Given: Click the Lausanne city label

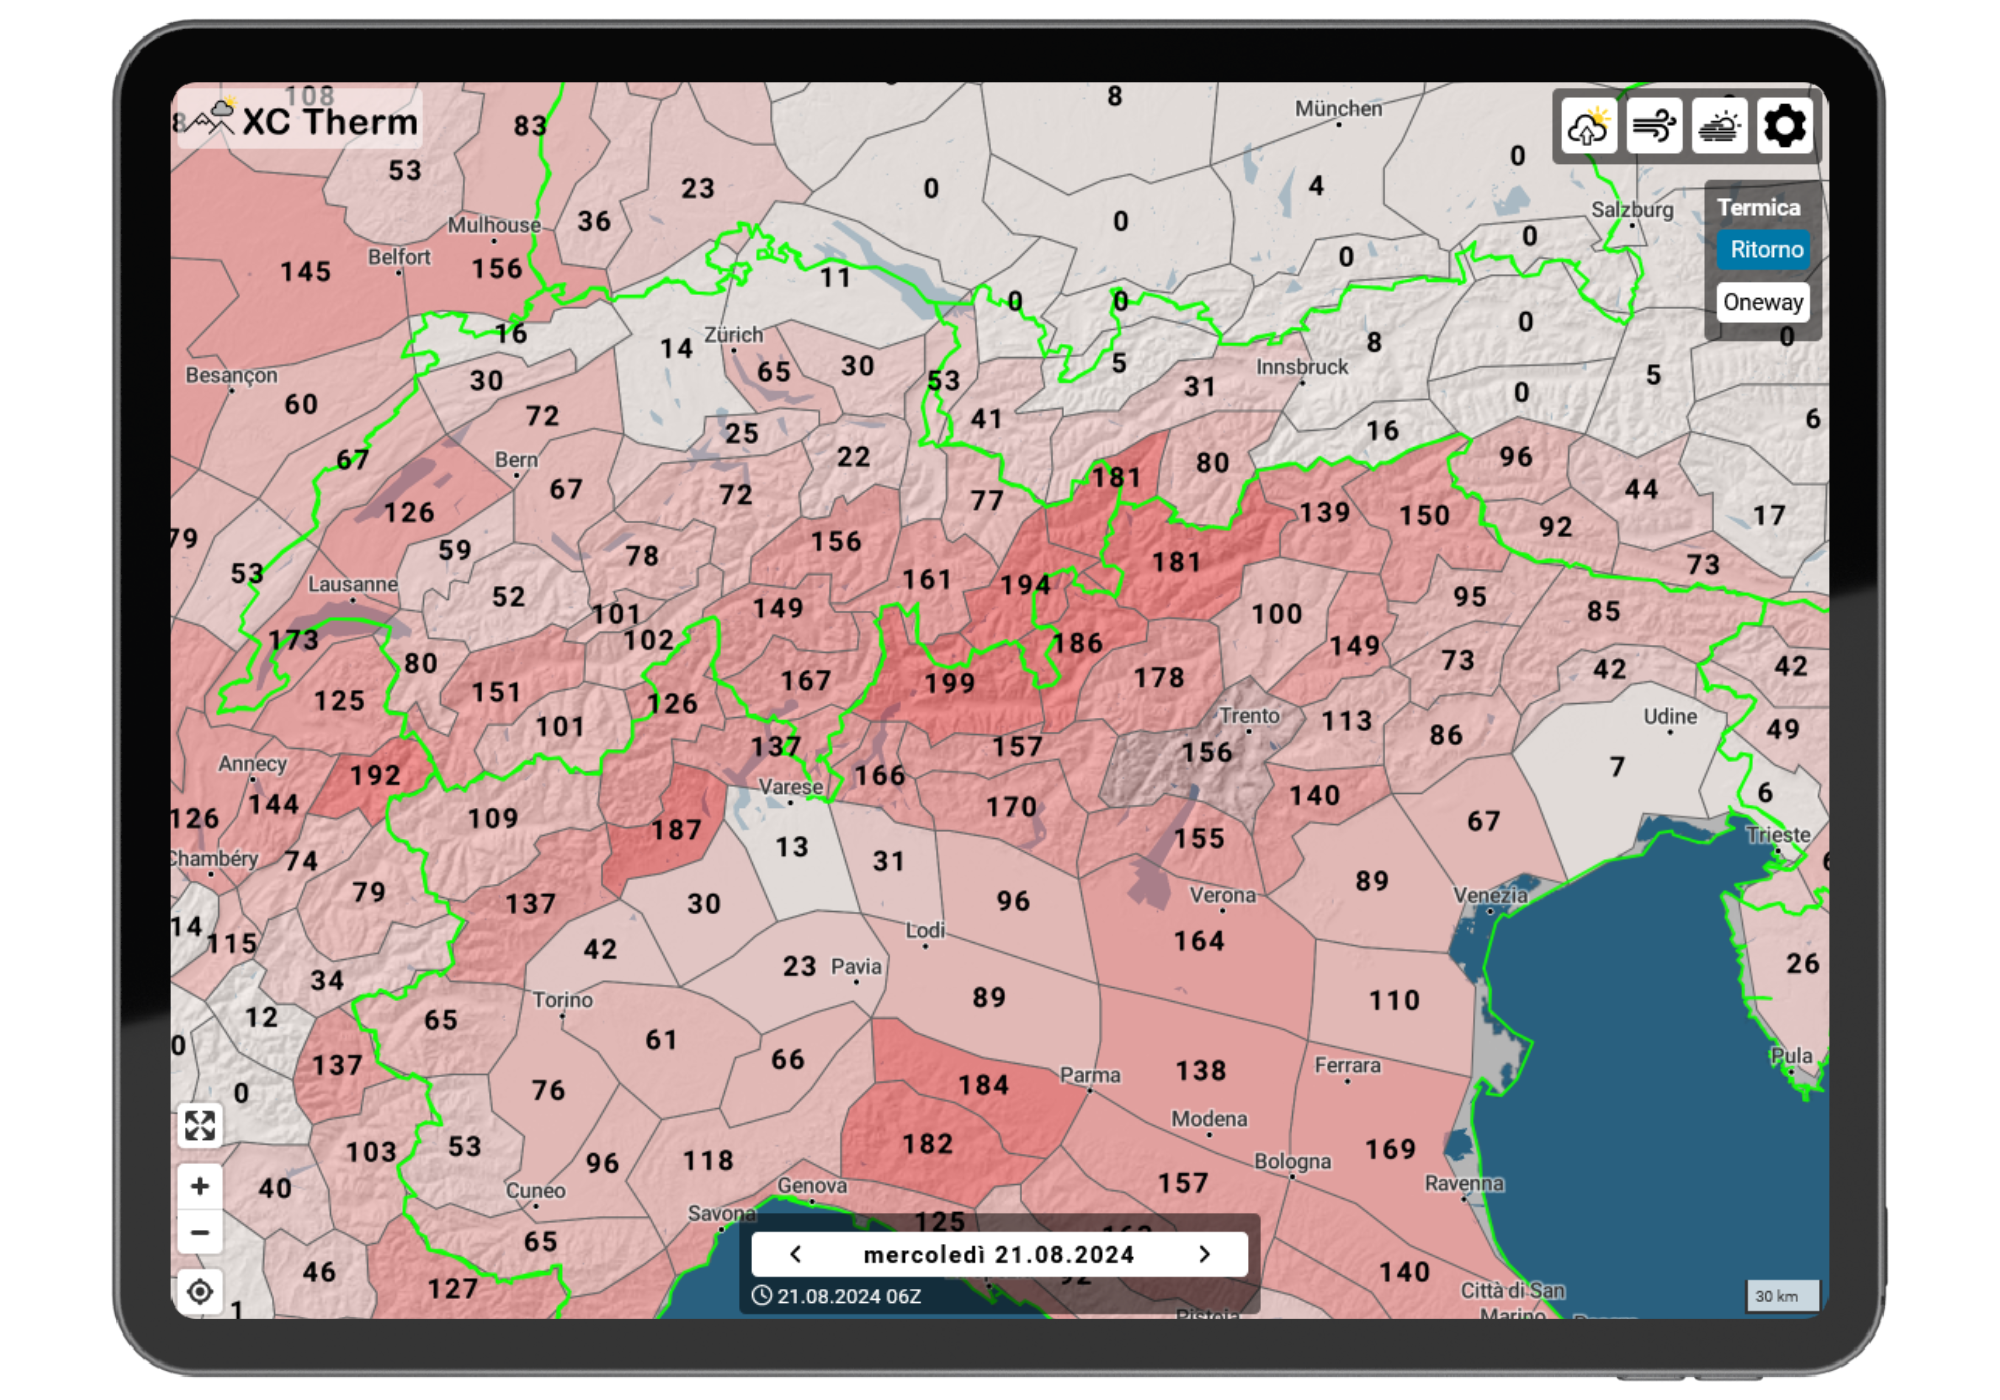Looking at the screenshot, I should point(352,584).
